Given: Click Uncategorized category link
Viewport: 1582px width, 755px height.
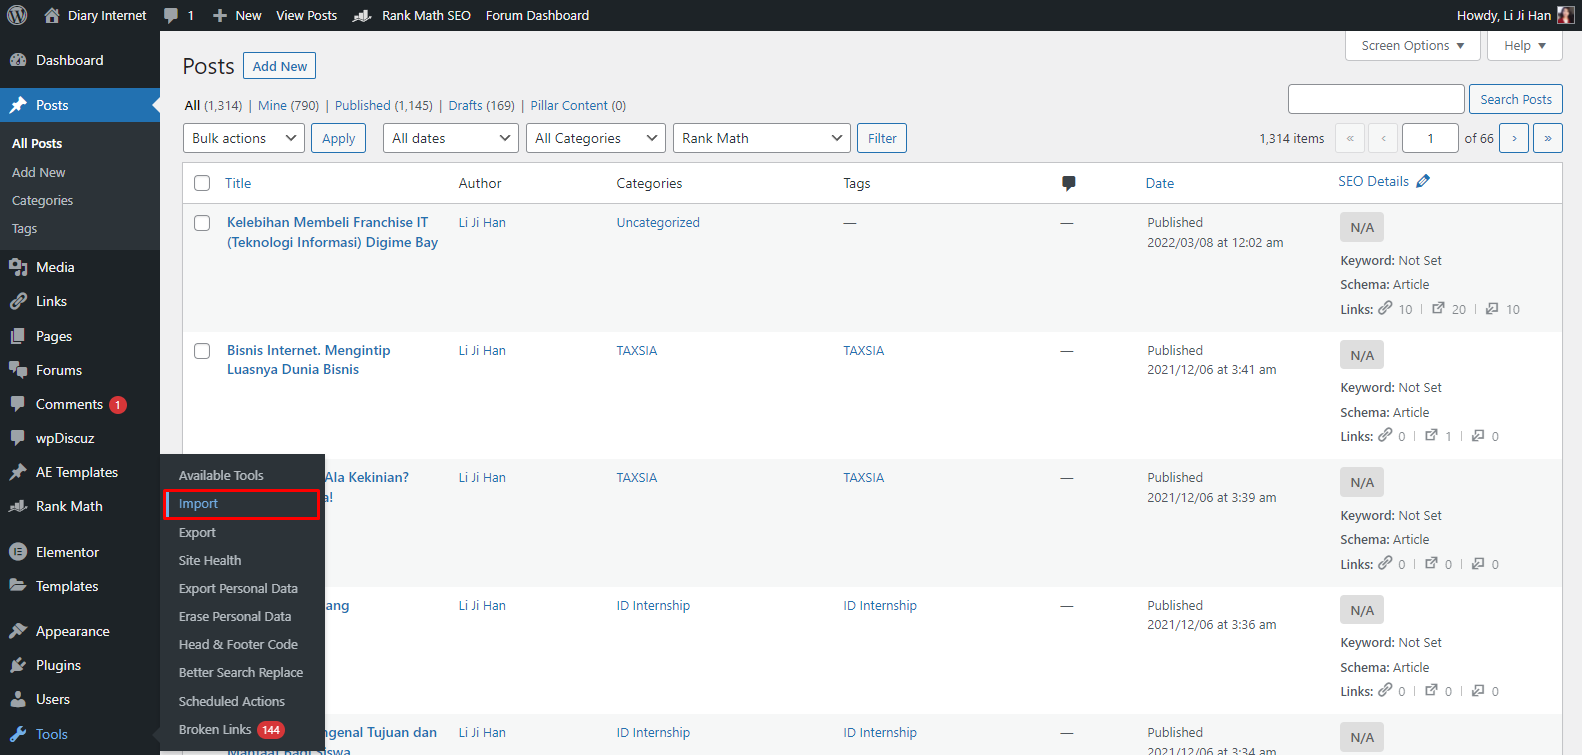Looking at the screenshot, I should 658,222.
